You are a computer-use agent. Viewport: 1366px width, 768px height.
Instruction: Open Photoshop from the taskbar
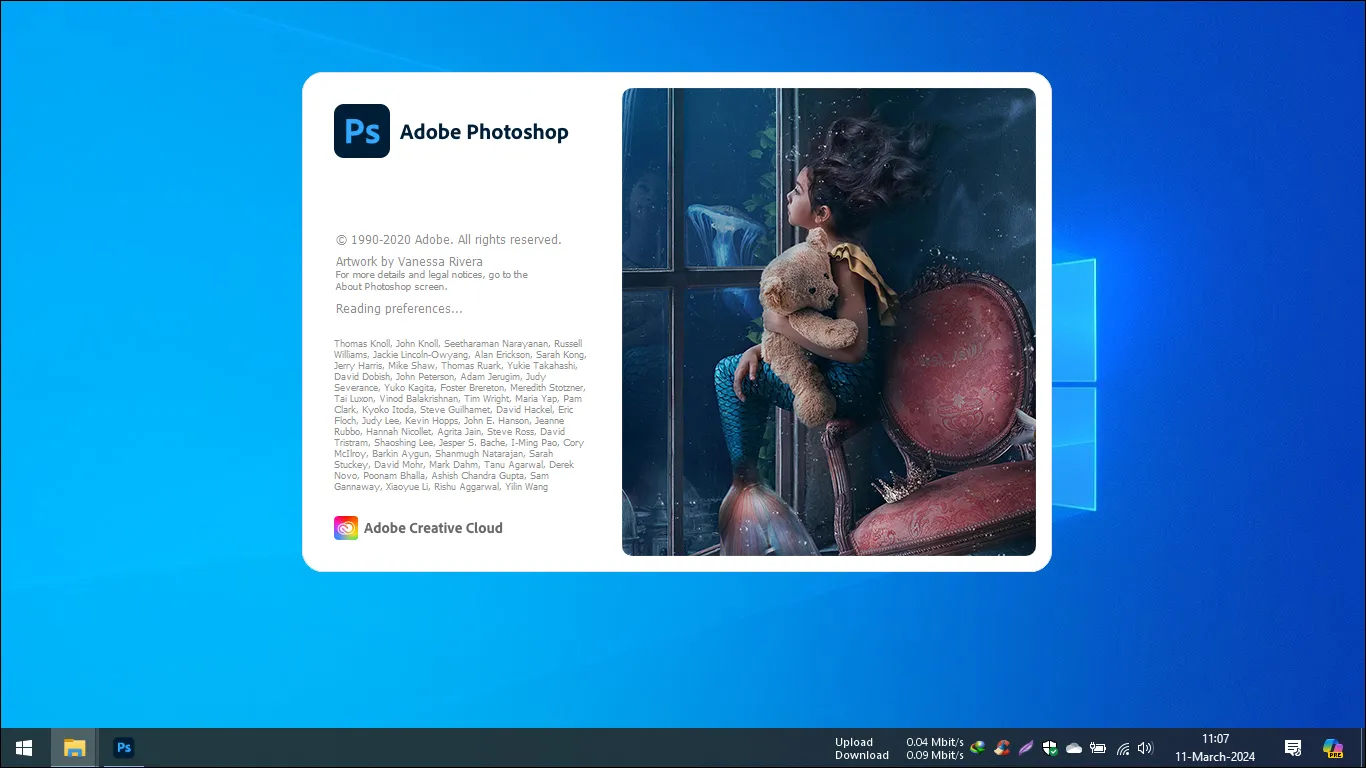[124, 747]
